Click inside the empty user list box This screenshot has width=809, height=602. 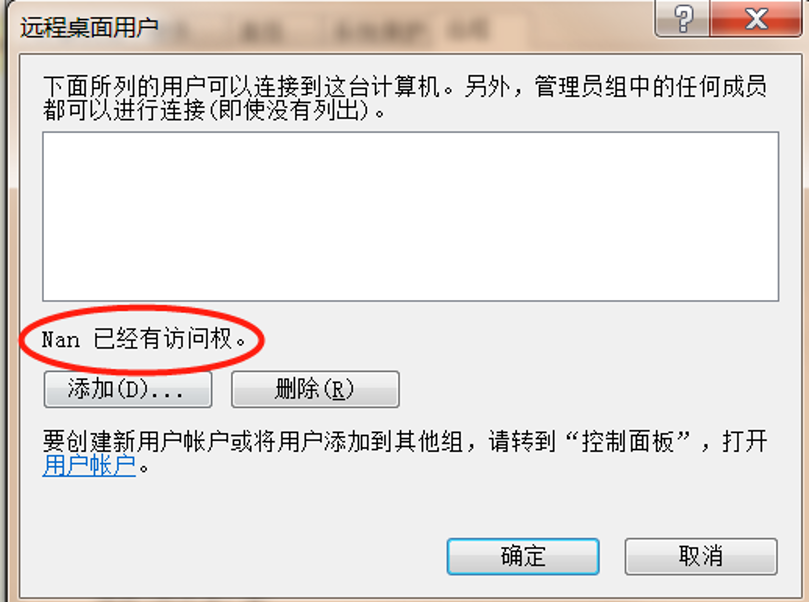click(411, 216)
